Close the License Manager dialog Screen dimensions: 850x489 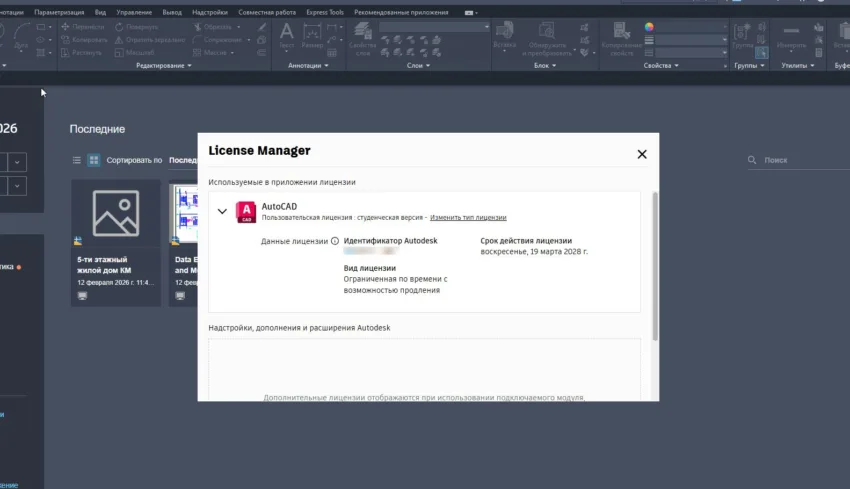point(642,155)
